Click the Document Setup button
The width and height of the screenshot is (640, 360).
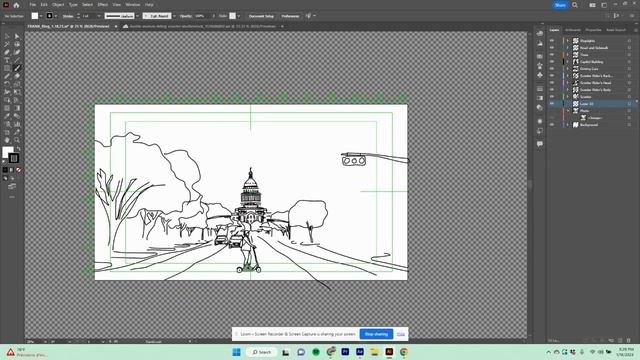click(261, 16)
